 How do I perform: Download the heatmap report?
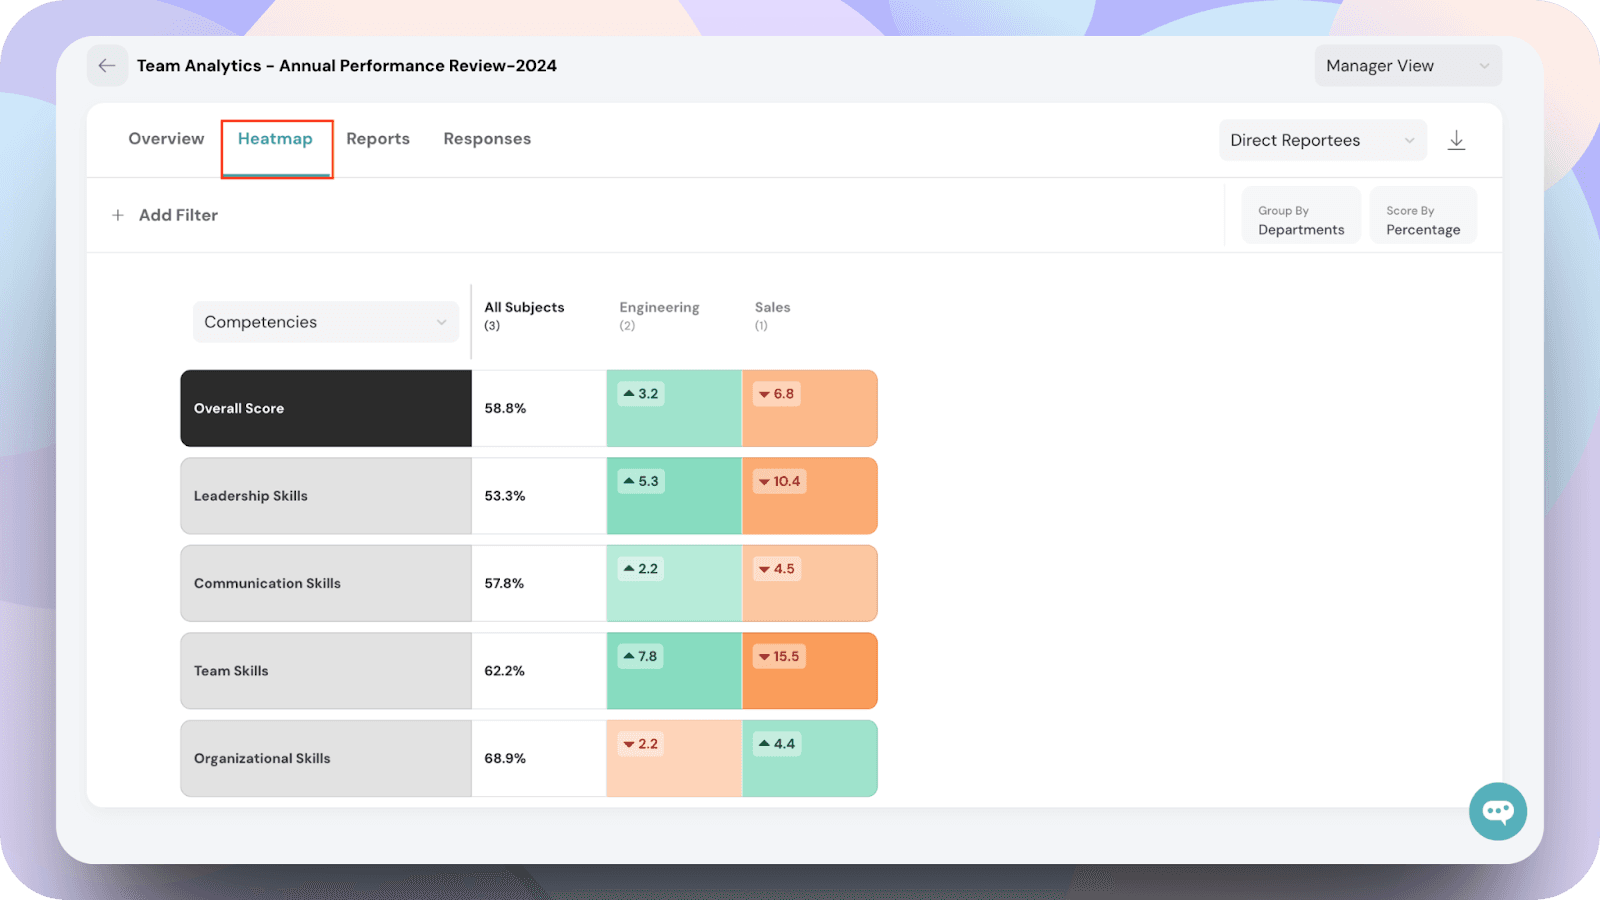pyautogui.click(x=1456, y=140)
